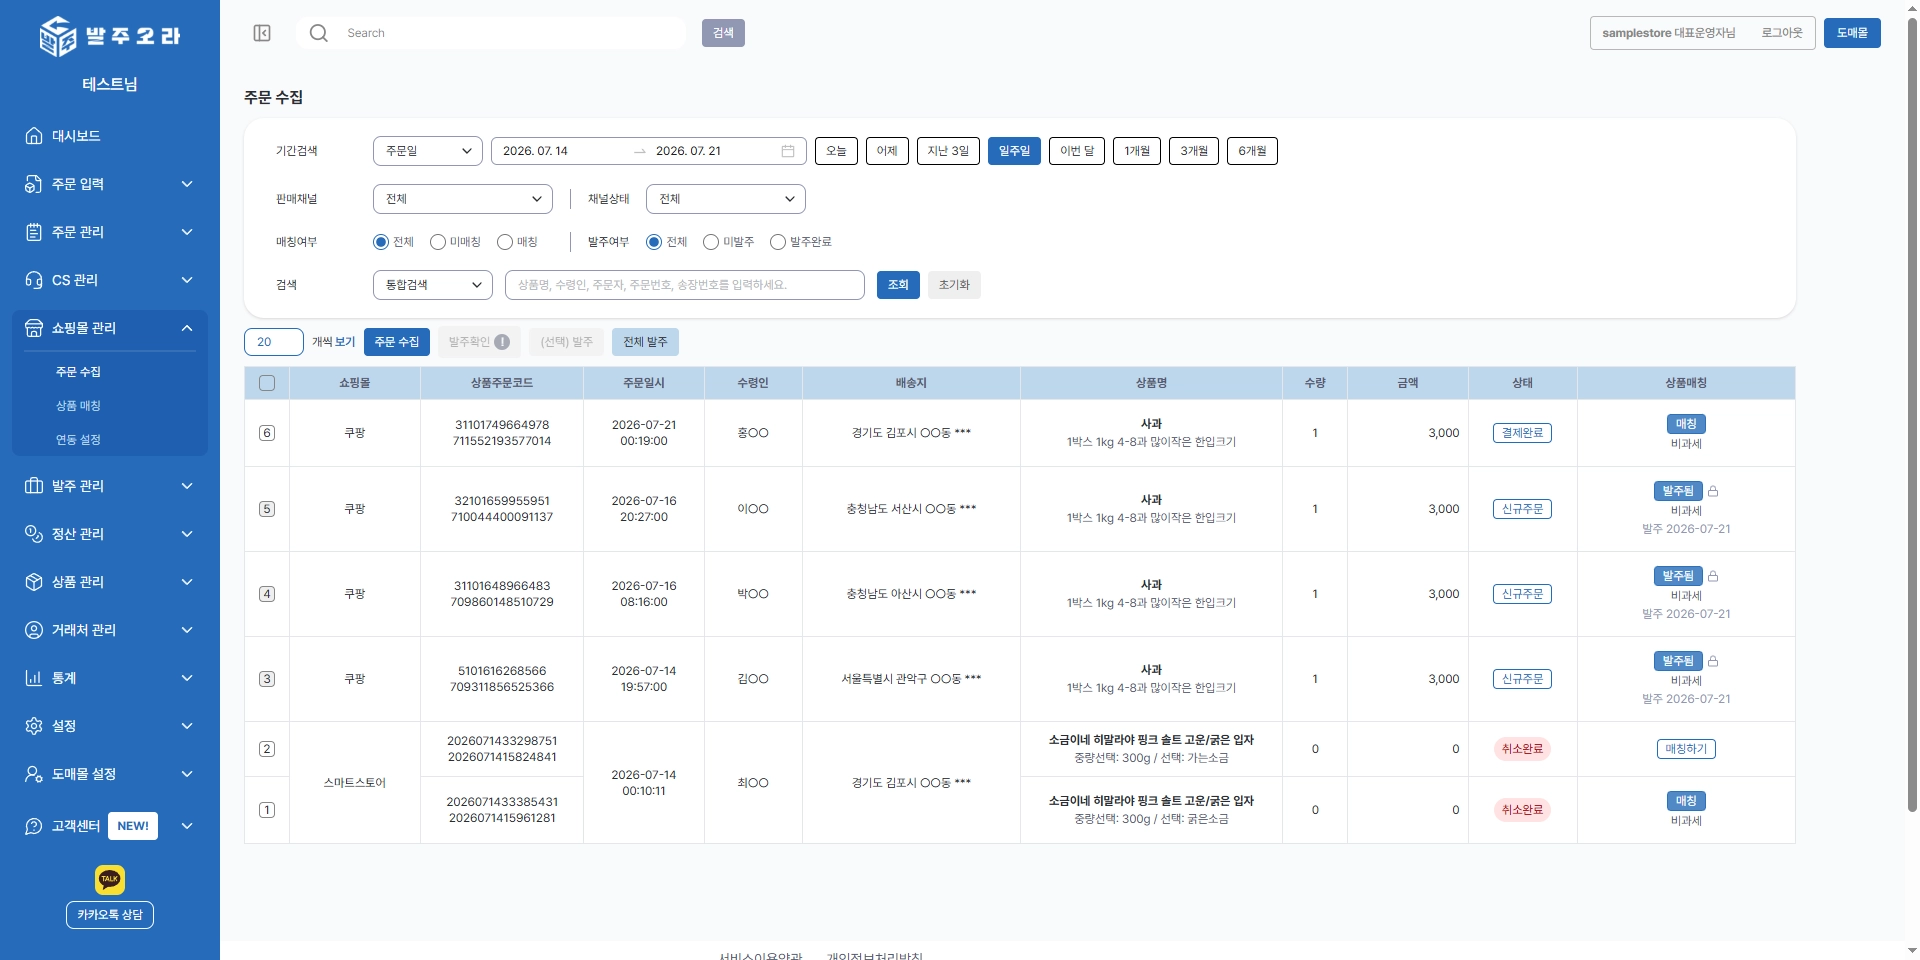Open 연동 설정 submenu item

(x=78, y=440)
